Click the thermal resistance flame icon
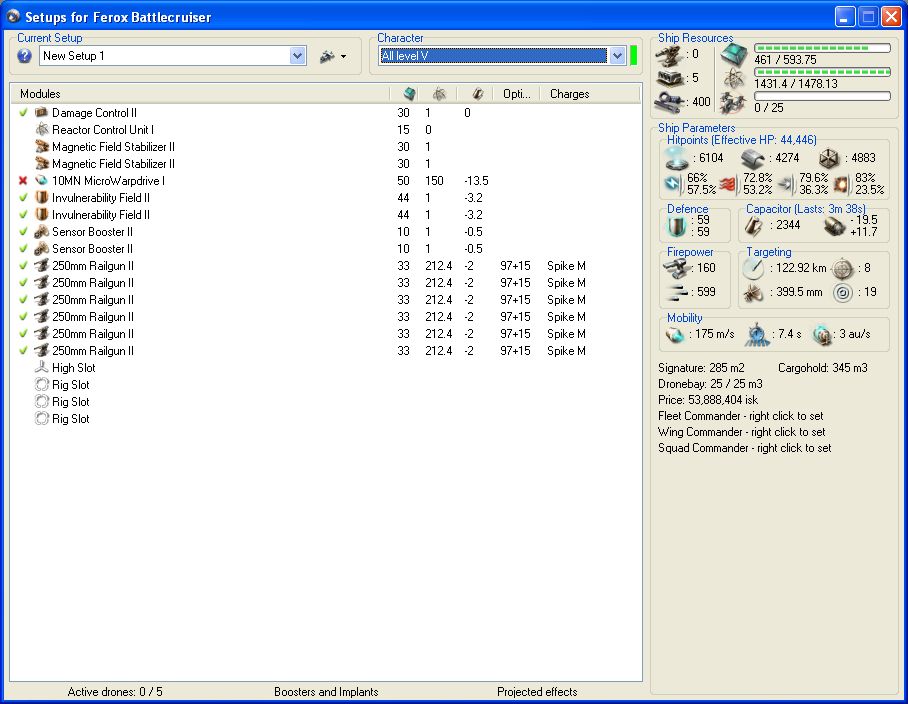Image resolution: width=908 pixels, height=704 pixels. (x=728, y=185)
